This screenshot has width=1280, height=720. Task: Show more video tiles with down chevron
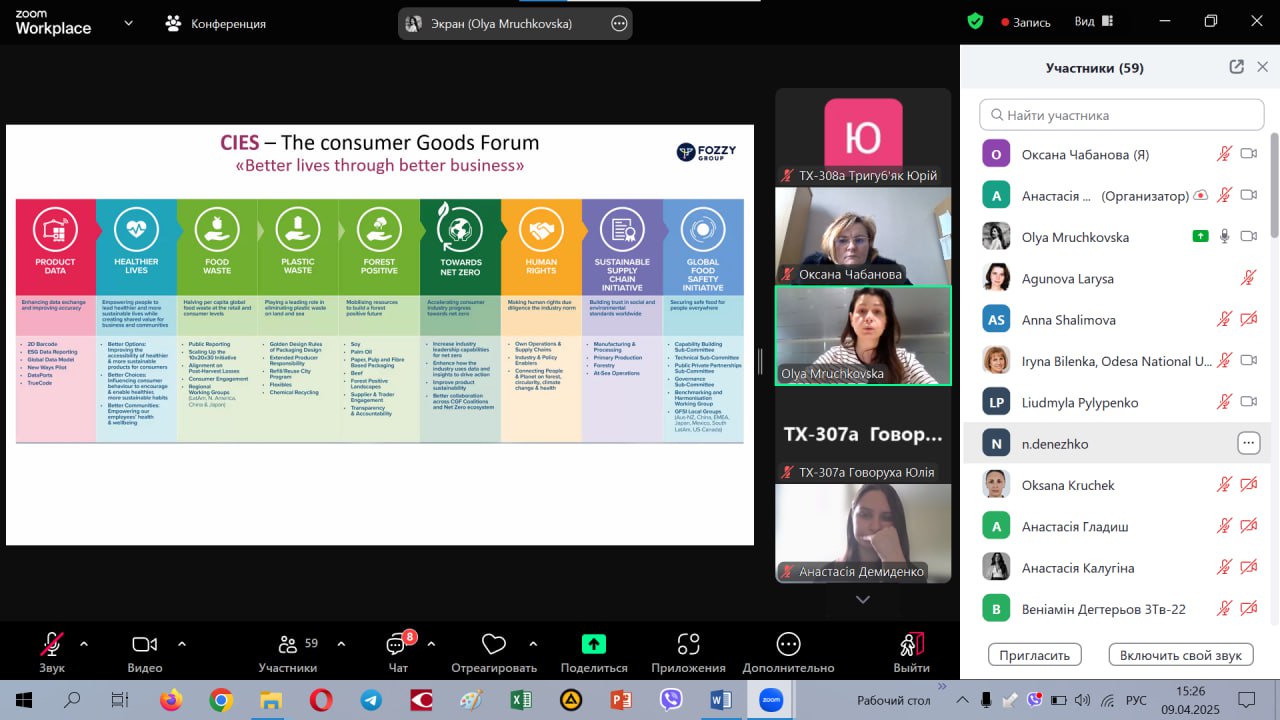[x=863, y=599]
